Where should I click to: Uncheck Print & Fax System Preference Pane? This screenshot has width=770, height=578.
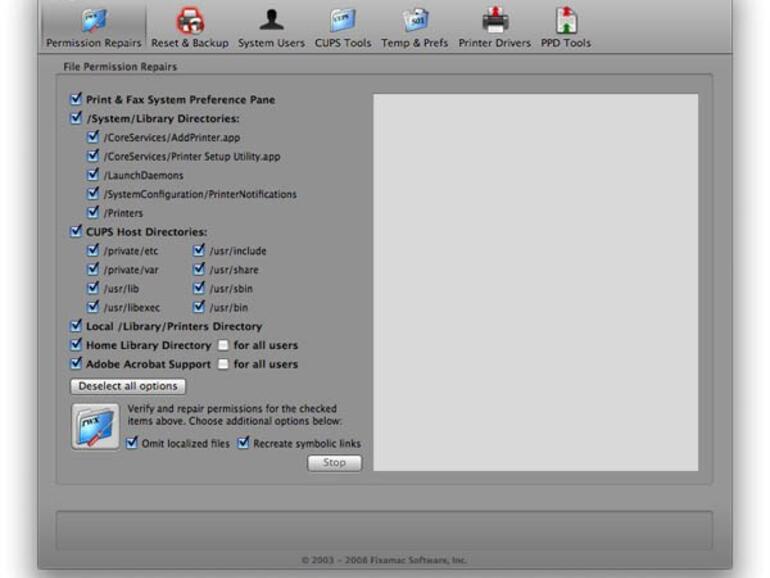pos(77,100)
